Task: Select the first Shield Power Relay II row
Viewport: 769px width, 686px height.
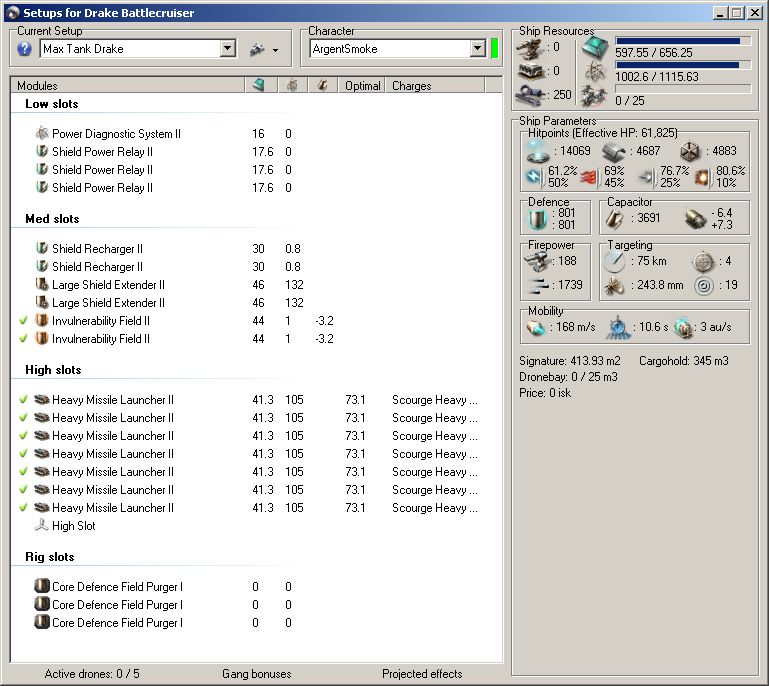Action: pyautogui.click(x=255, y=152)
